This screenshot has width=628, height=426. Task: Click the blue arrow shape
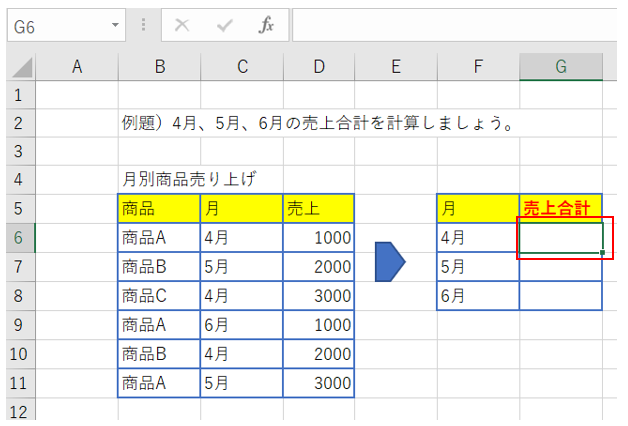(390, 262)
